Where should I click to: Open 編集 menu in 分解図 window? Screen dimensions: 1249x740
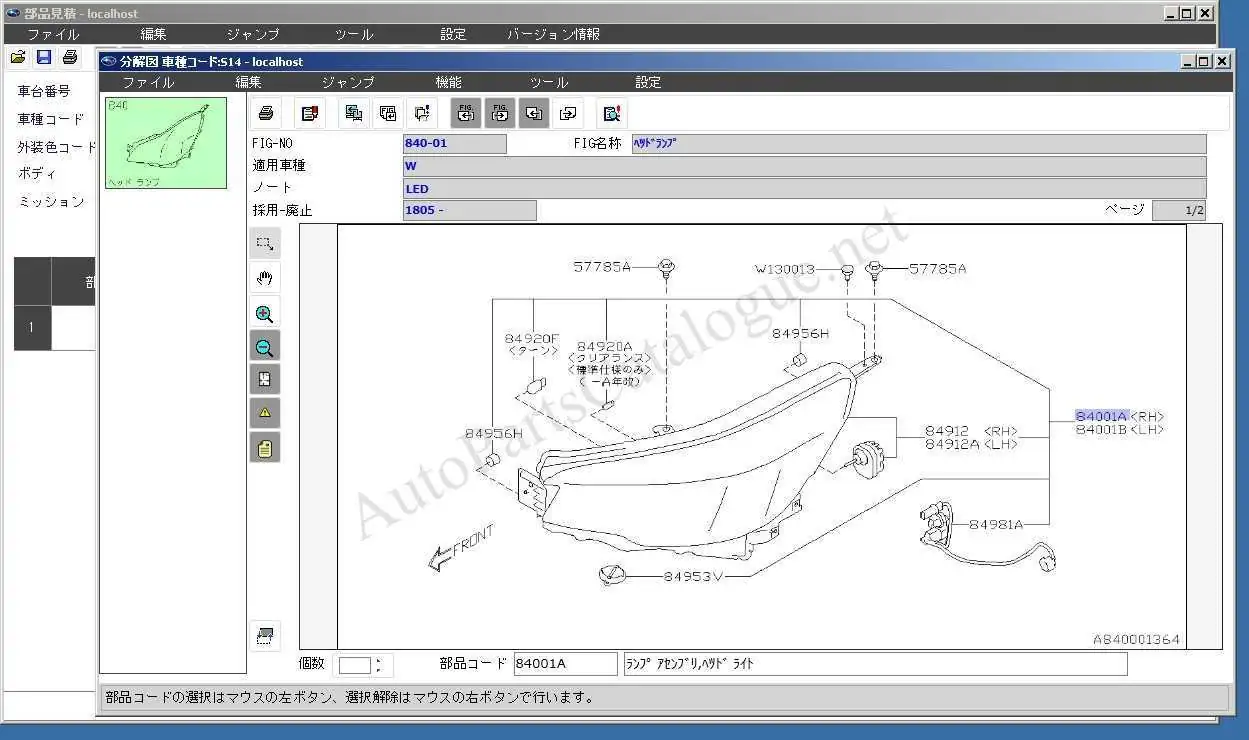click(249, 82)
